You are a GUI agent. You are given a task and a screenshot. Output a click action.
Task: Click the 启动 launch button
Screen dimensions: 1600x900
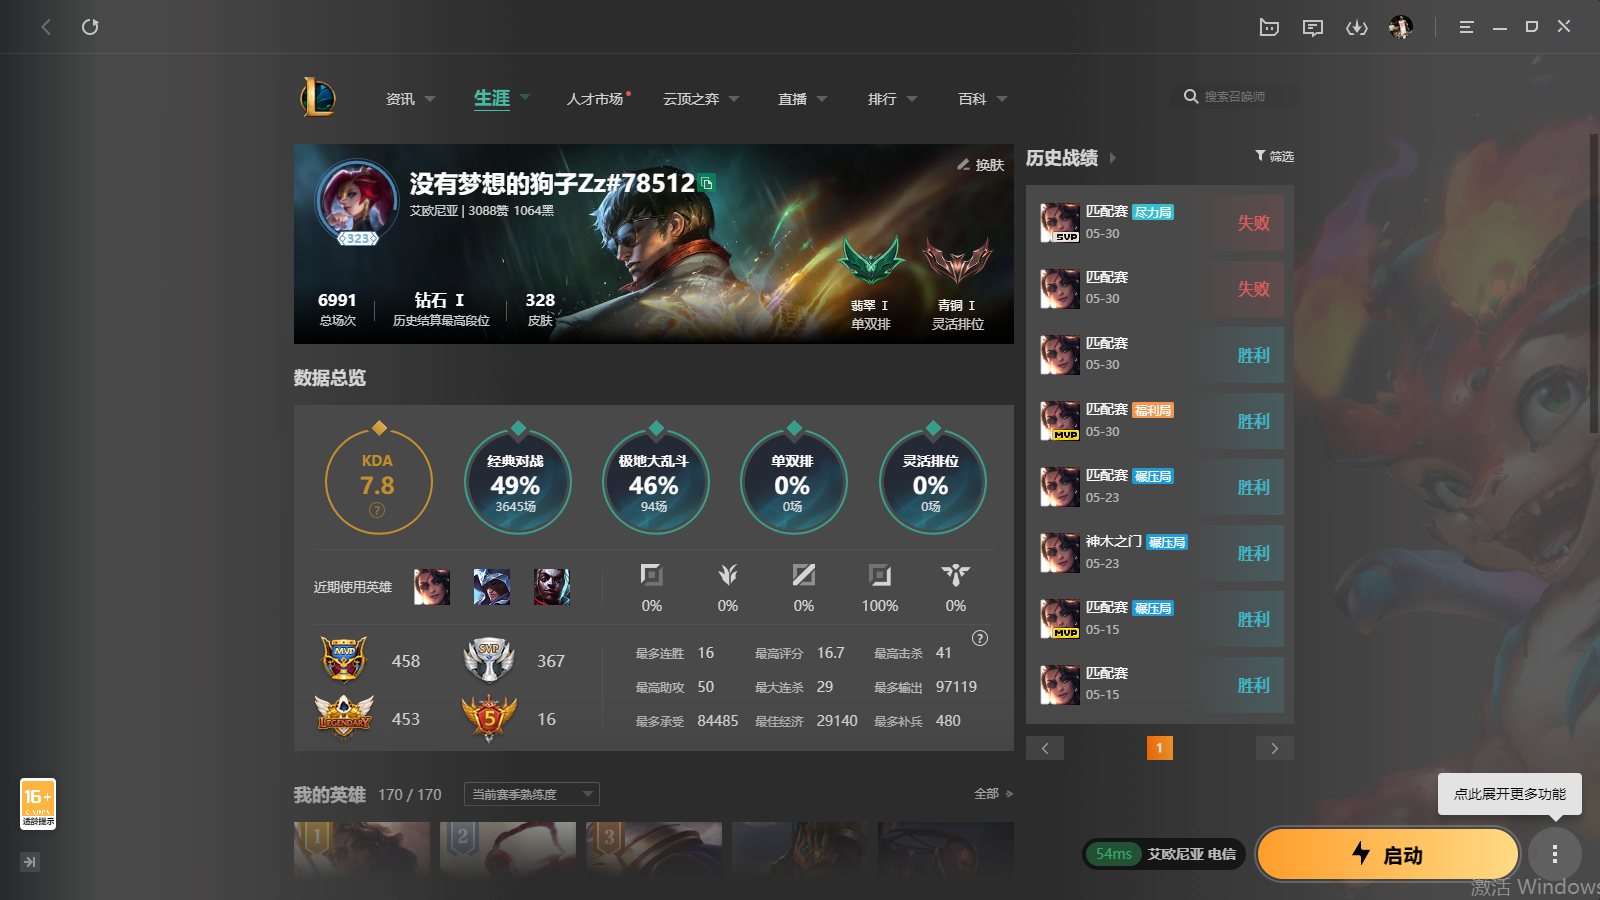(x=1388, y=854)
